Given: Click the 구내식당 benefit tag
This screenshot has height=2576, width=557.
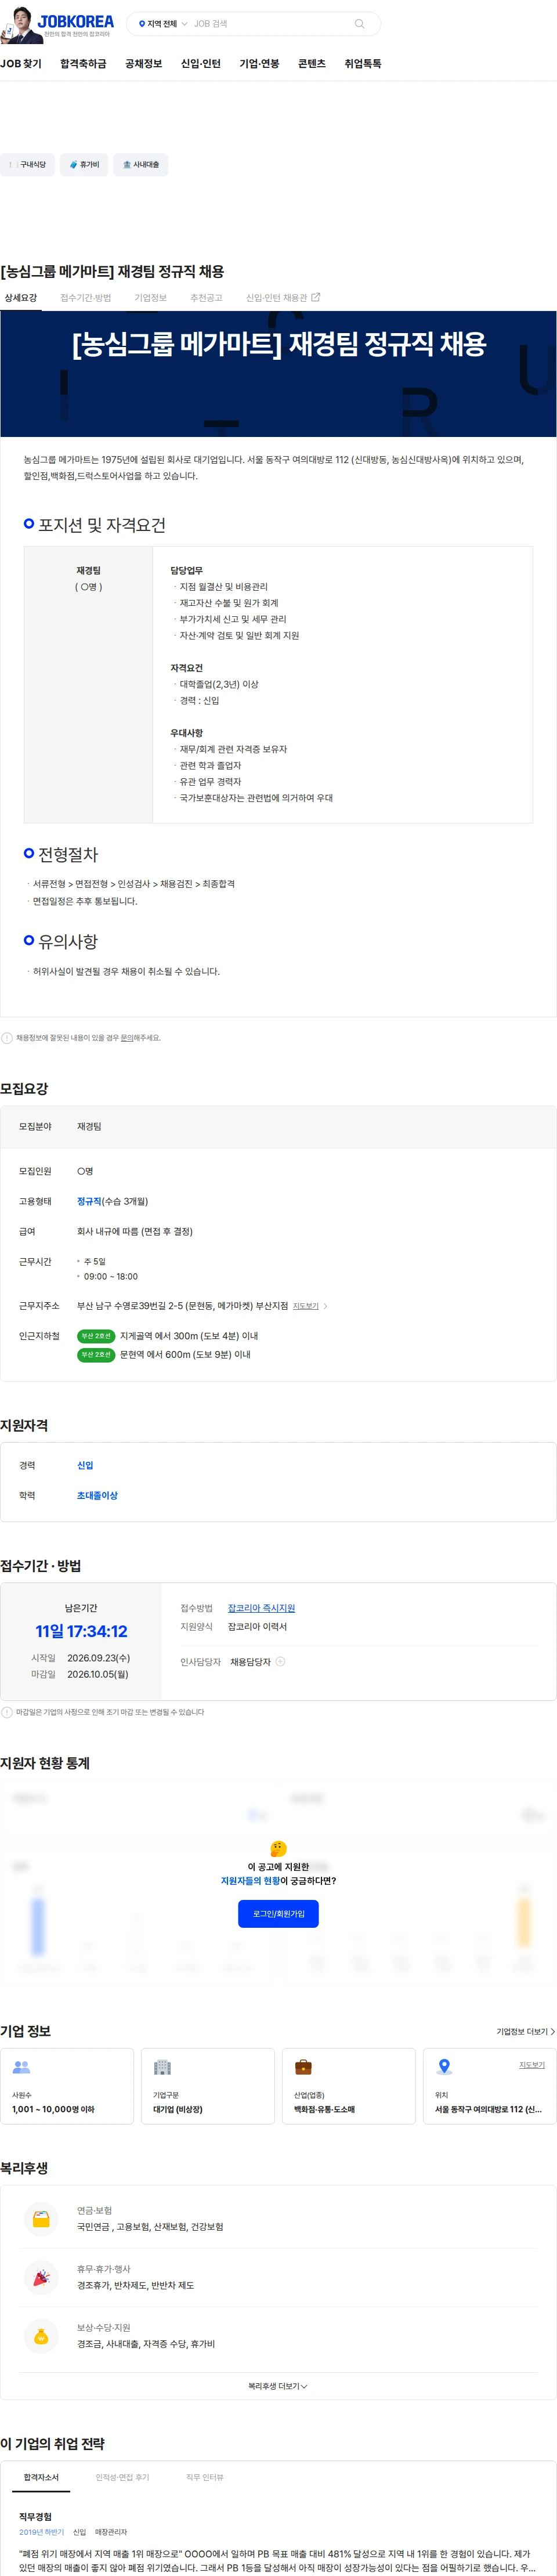Looking at the screenshot, I should click(27, 164).
